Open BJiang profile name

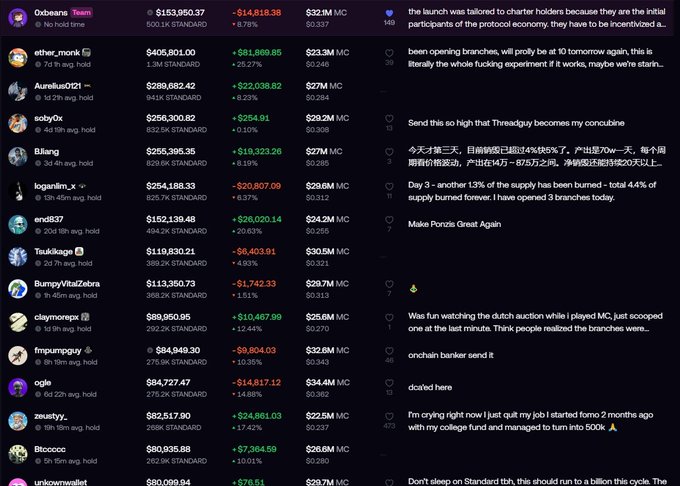pyautogui.click(x=46, y=151)
